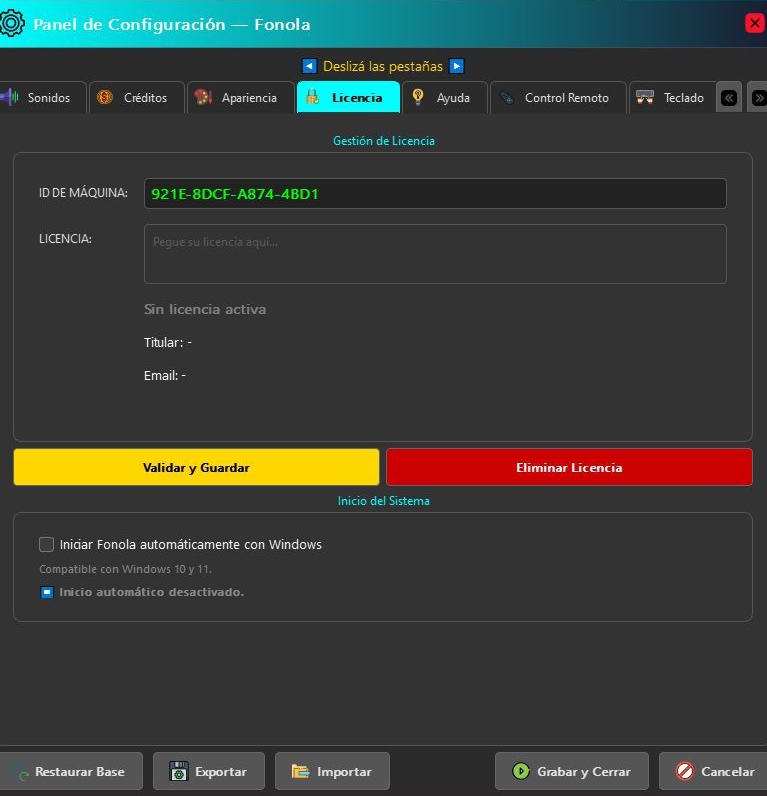Click the gear icon in title bar

click(12, 23)
